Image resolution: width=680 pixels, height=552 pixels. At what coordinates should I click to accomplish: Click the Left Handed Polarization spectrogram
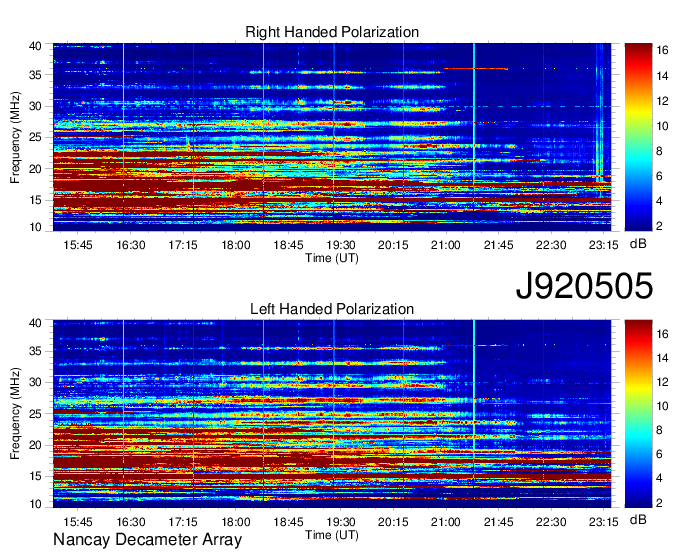coord(332,414)
